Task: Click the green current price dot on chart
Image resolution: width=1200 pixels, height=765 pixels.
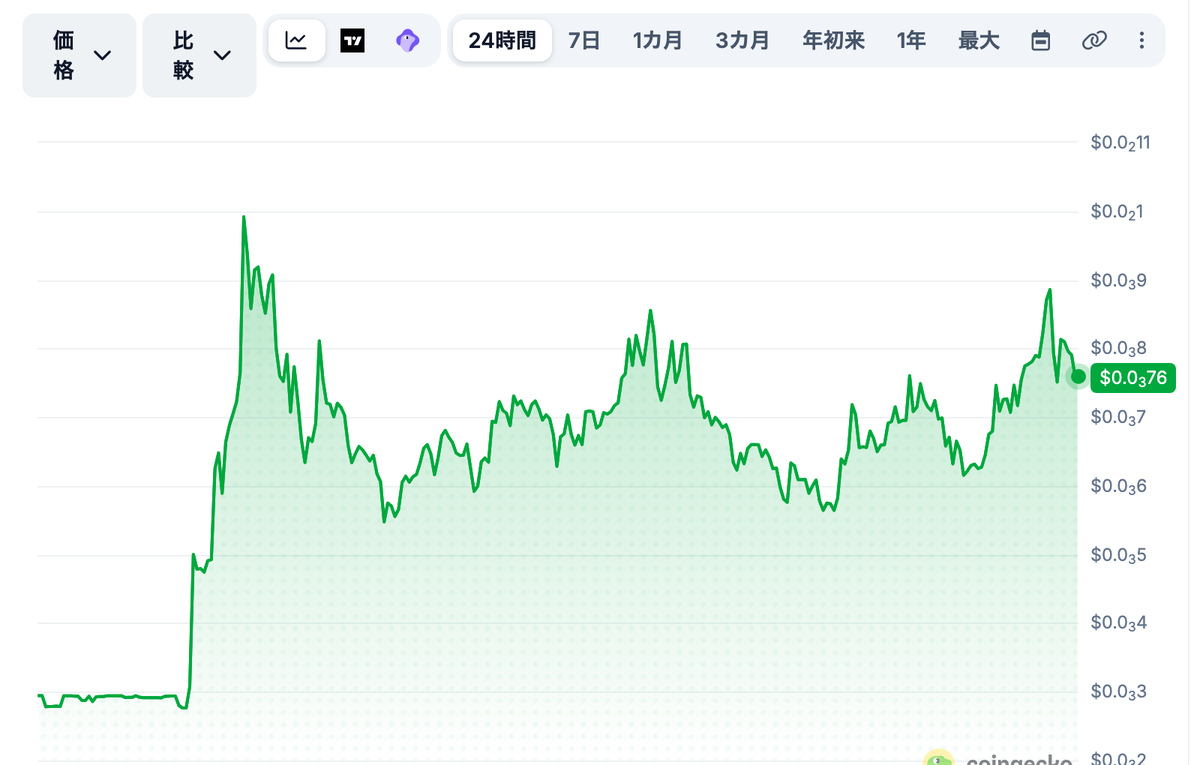Action: tap(1077, 377)
